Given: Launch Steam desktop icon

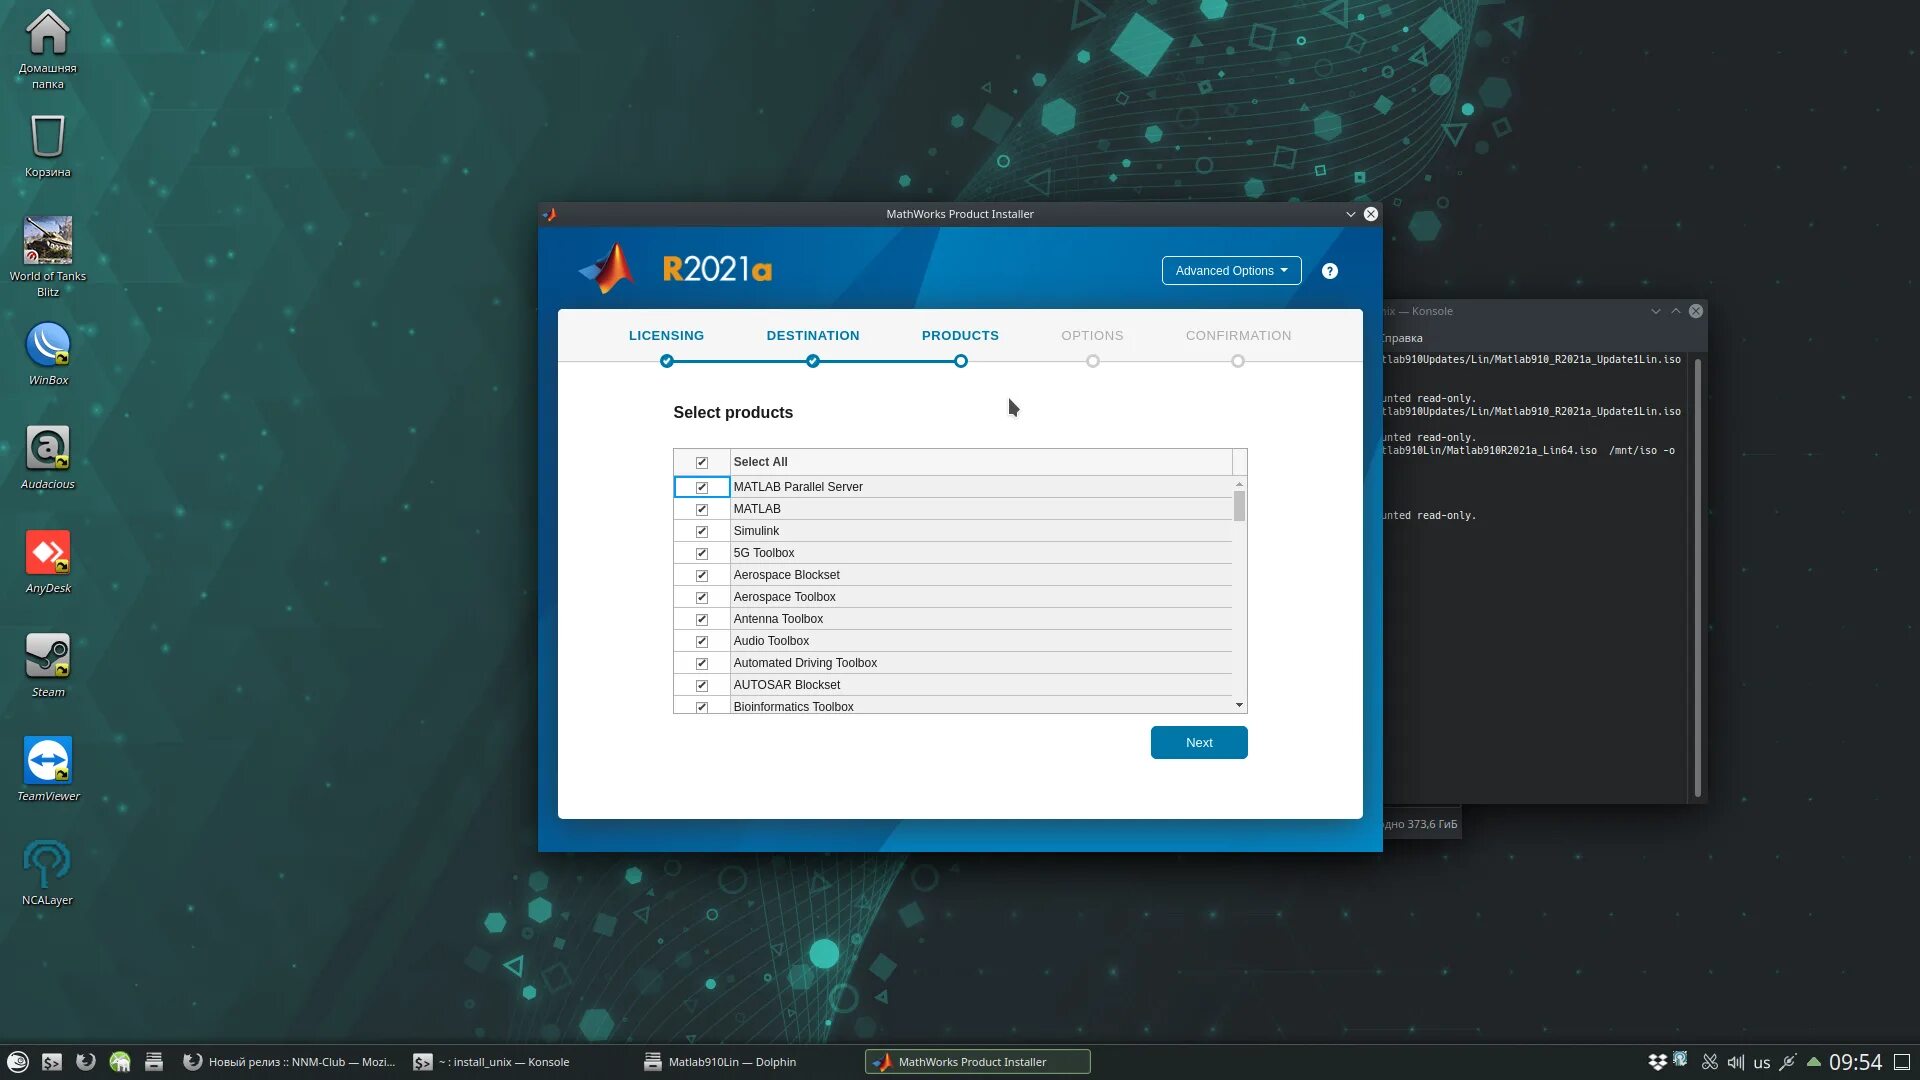Looking at the screenshot, I should click(x=47, y=665).
